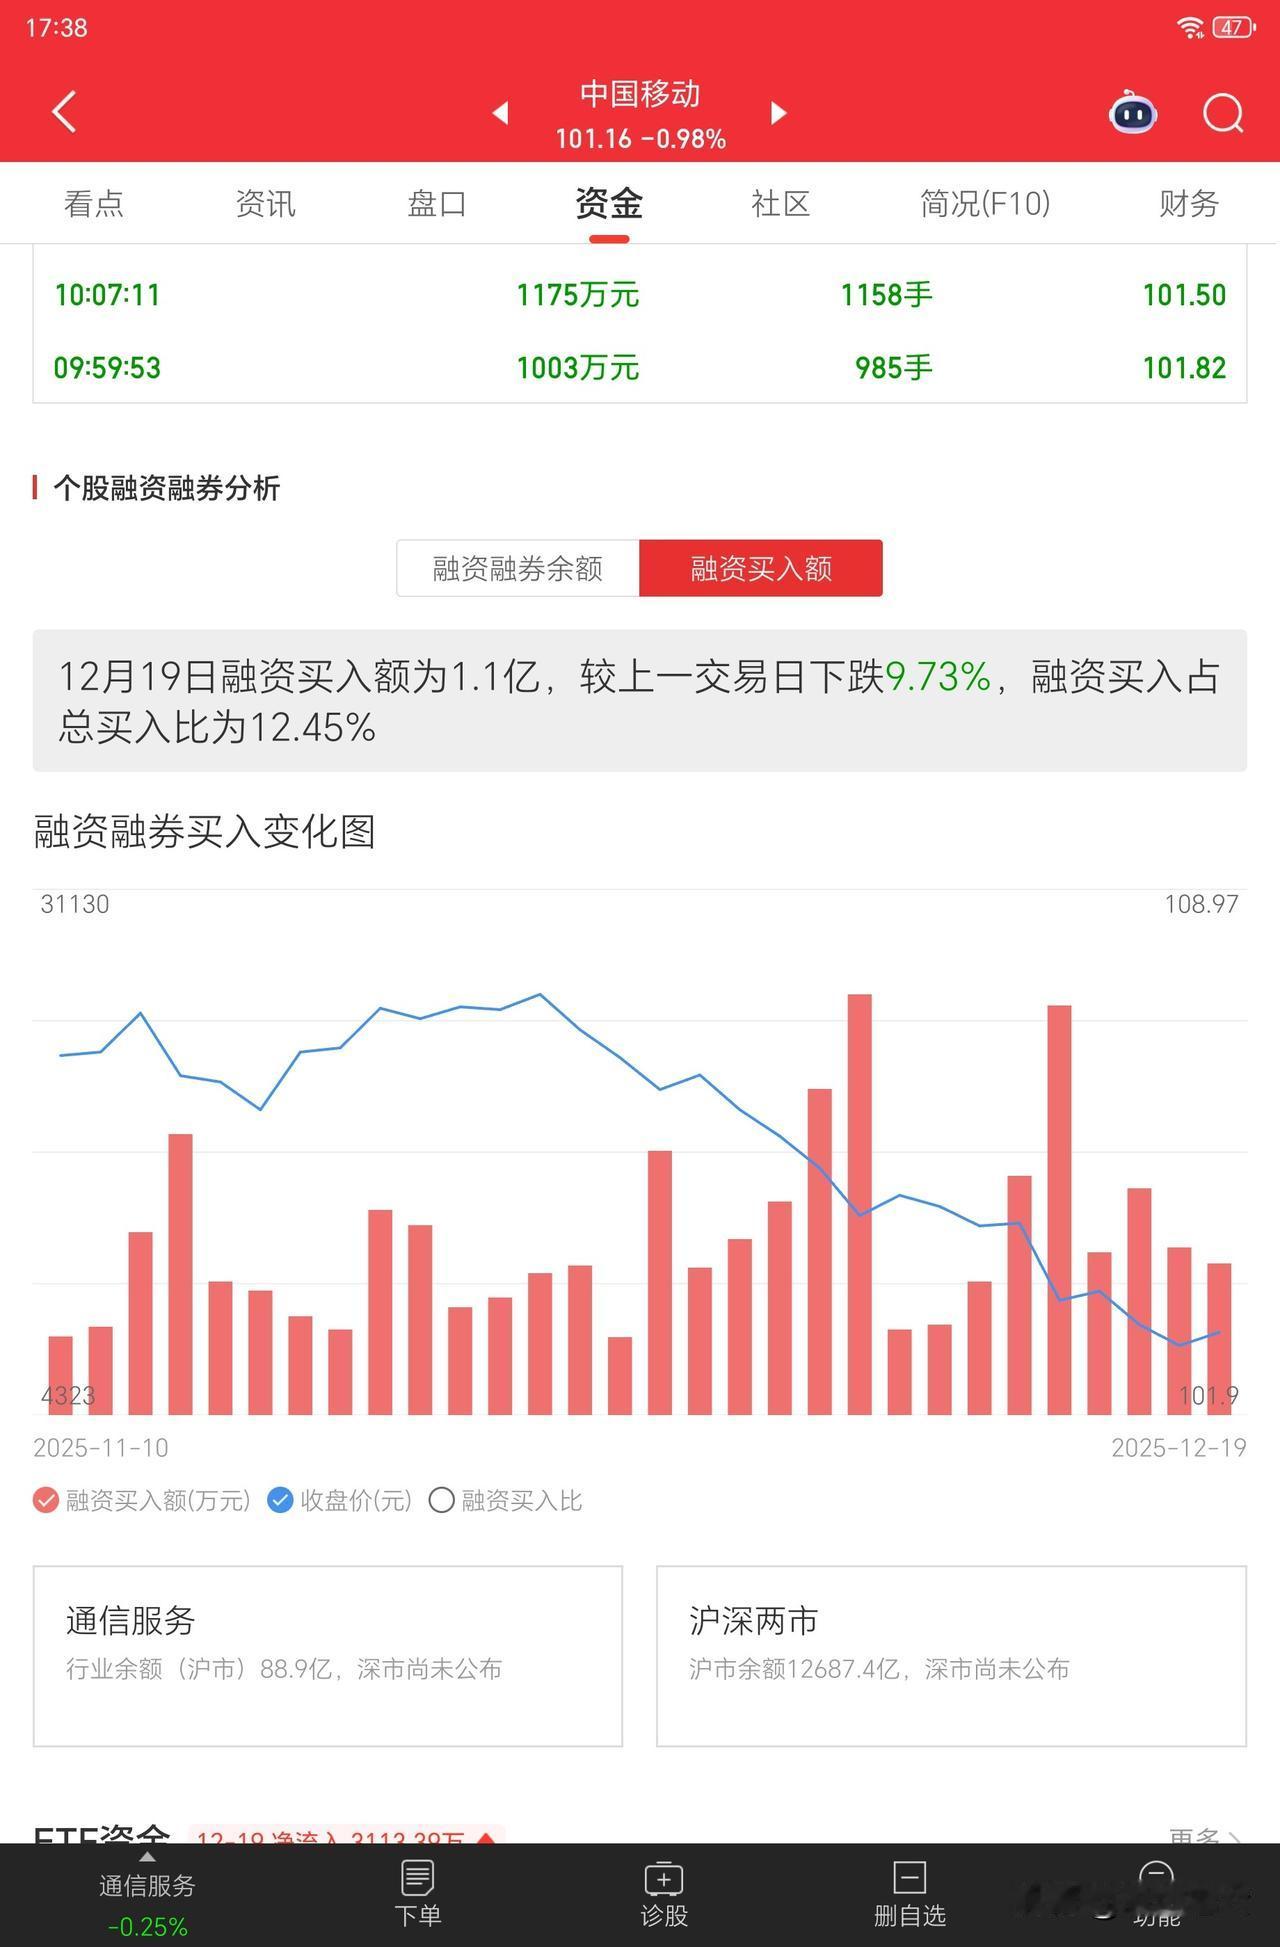Go to previous stock with left triangle
The height and width of the screenshot is (1947, 1280).
(x=500, y=113)
